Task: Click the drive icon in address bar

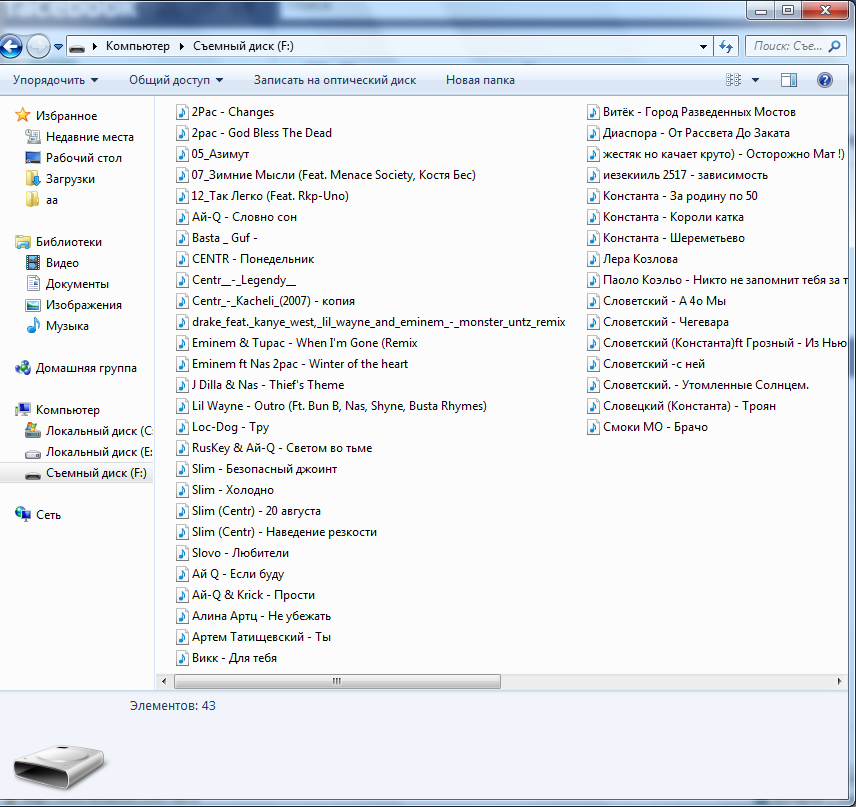Action: [x=77, y=48]
